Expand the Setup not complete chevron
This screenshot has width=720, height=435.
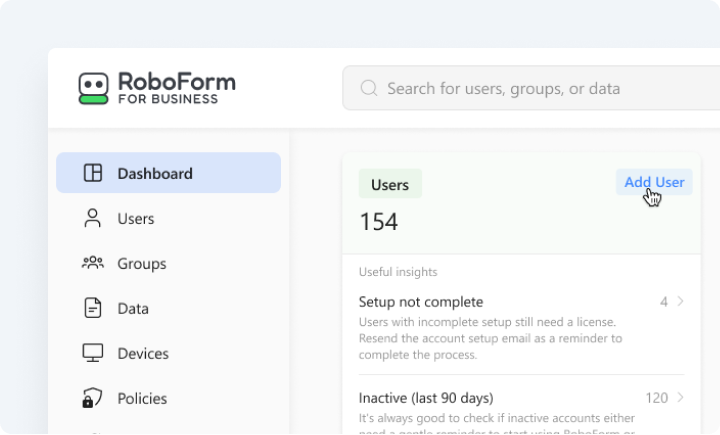coord(681,301)
